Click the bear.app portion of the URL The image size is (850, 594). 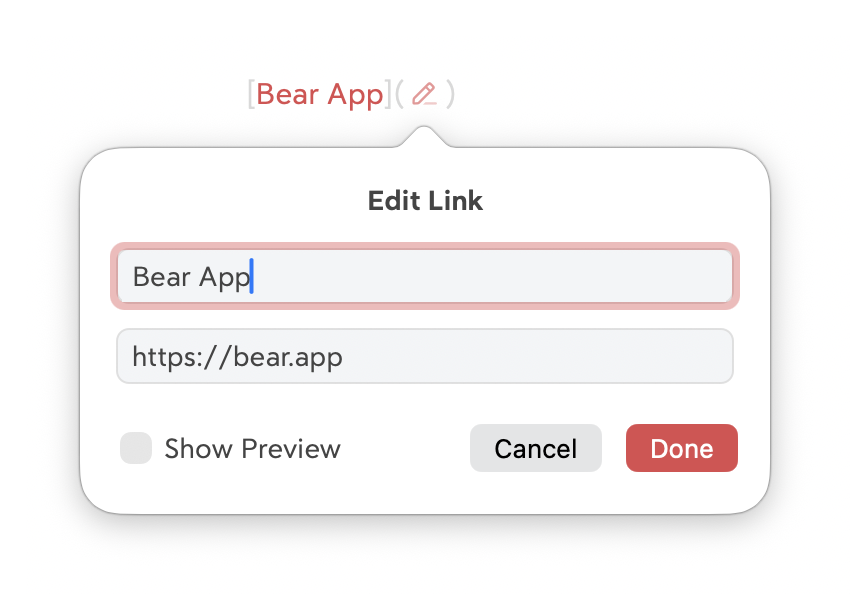coord(288,357)
